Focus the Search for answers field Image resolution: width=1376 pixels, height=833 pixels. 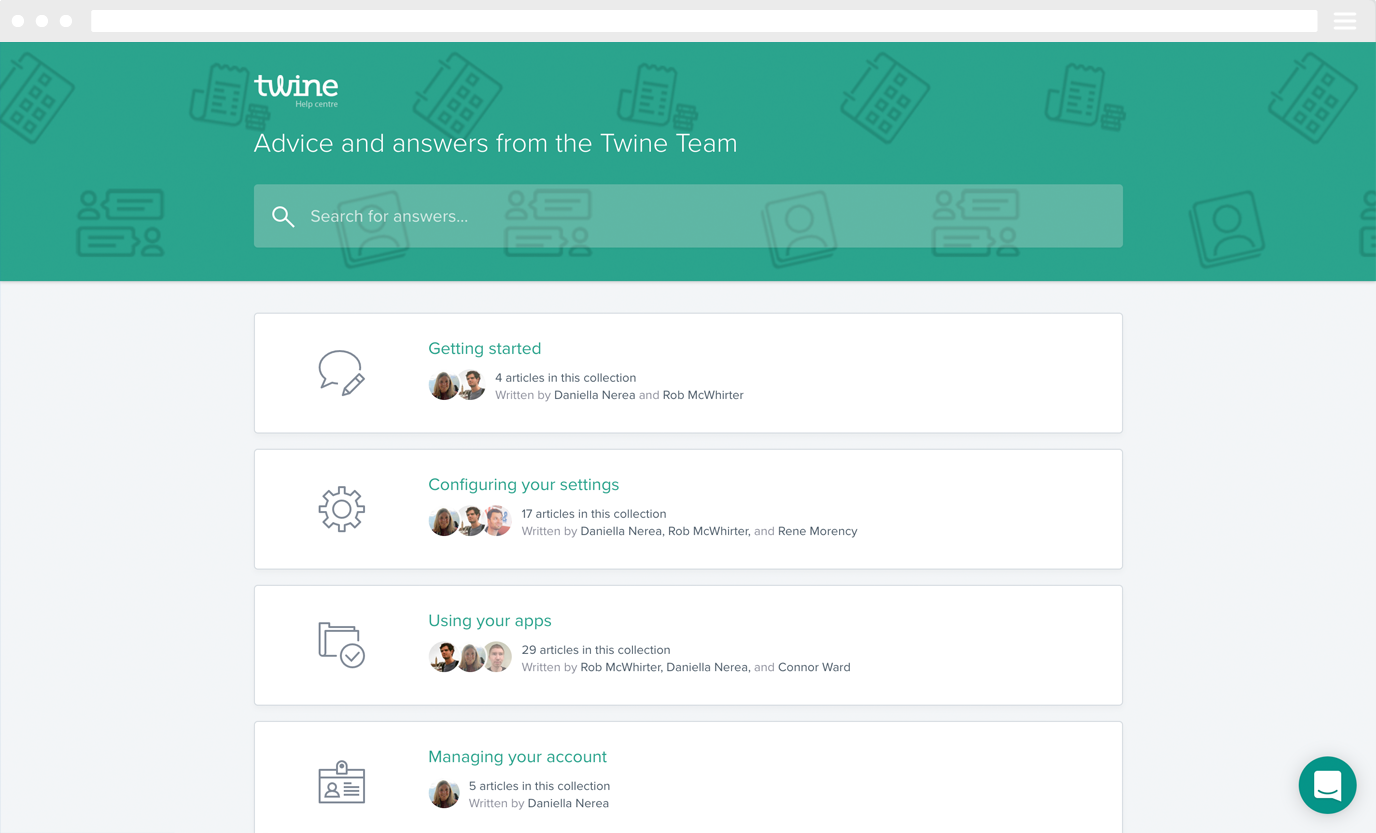tap(700, 216)
